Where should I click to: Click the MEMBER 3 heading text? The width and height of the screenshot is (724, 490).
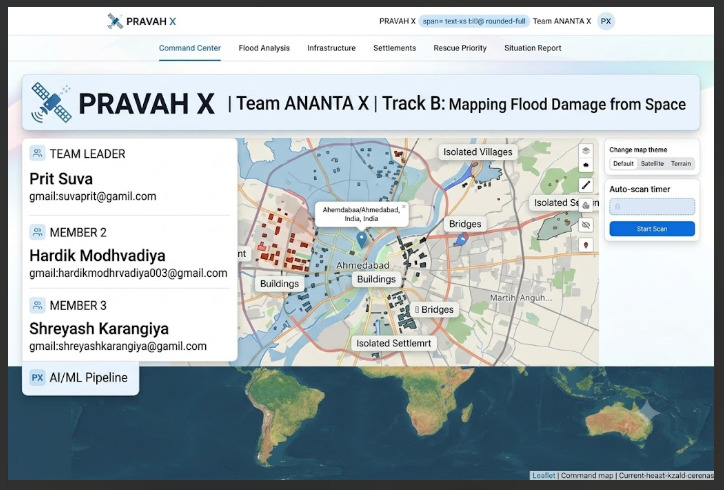point(78,306)
